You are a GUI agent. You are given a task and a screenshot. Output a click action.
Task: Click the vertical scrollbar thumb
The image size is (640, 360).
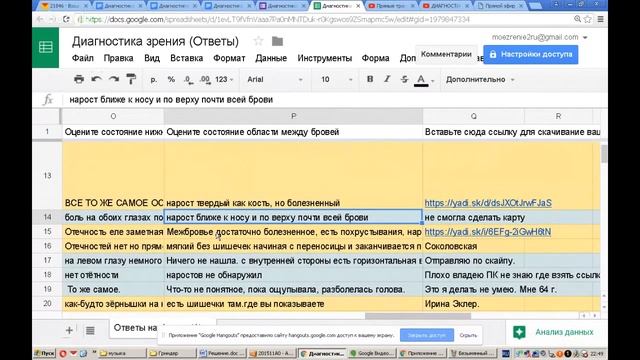(x=604, y=154)
